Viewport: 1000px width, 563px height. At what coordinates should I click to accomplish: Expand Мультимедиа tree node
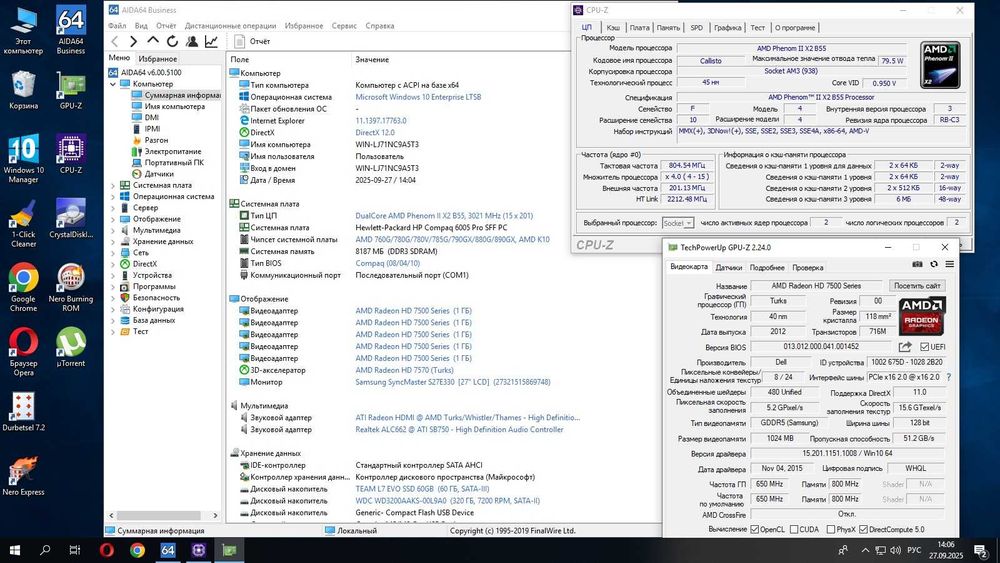tap(113, 231)
